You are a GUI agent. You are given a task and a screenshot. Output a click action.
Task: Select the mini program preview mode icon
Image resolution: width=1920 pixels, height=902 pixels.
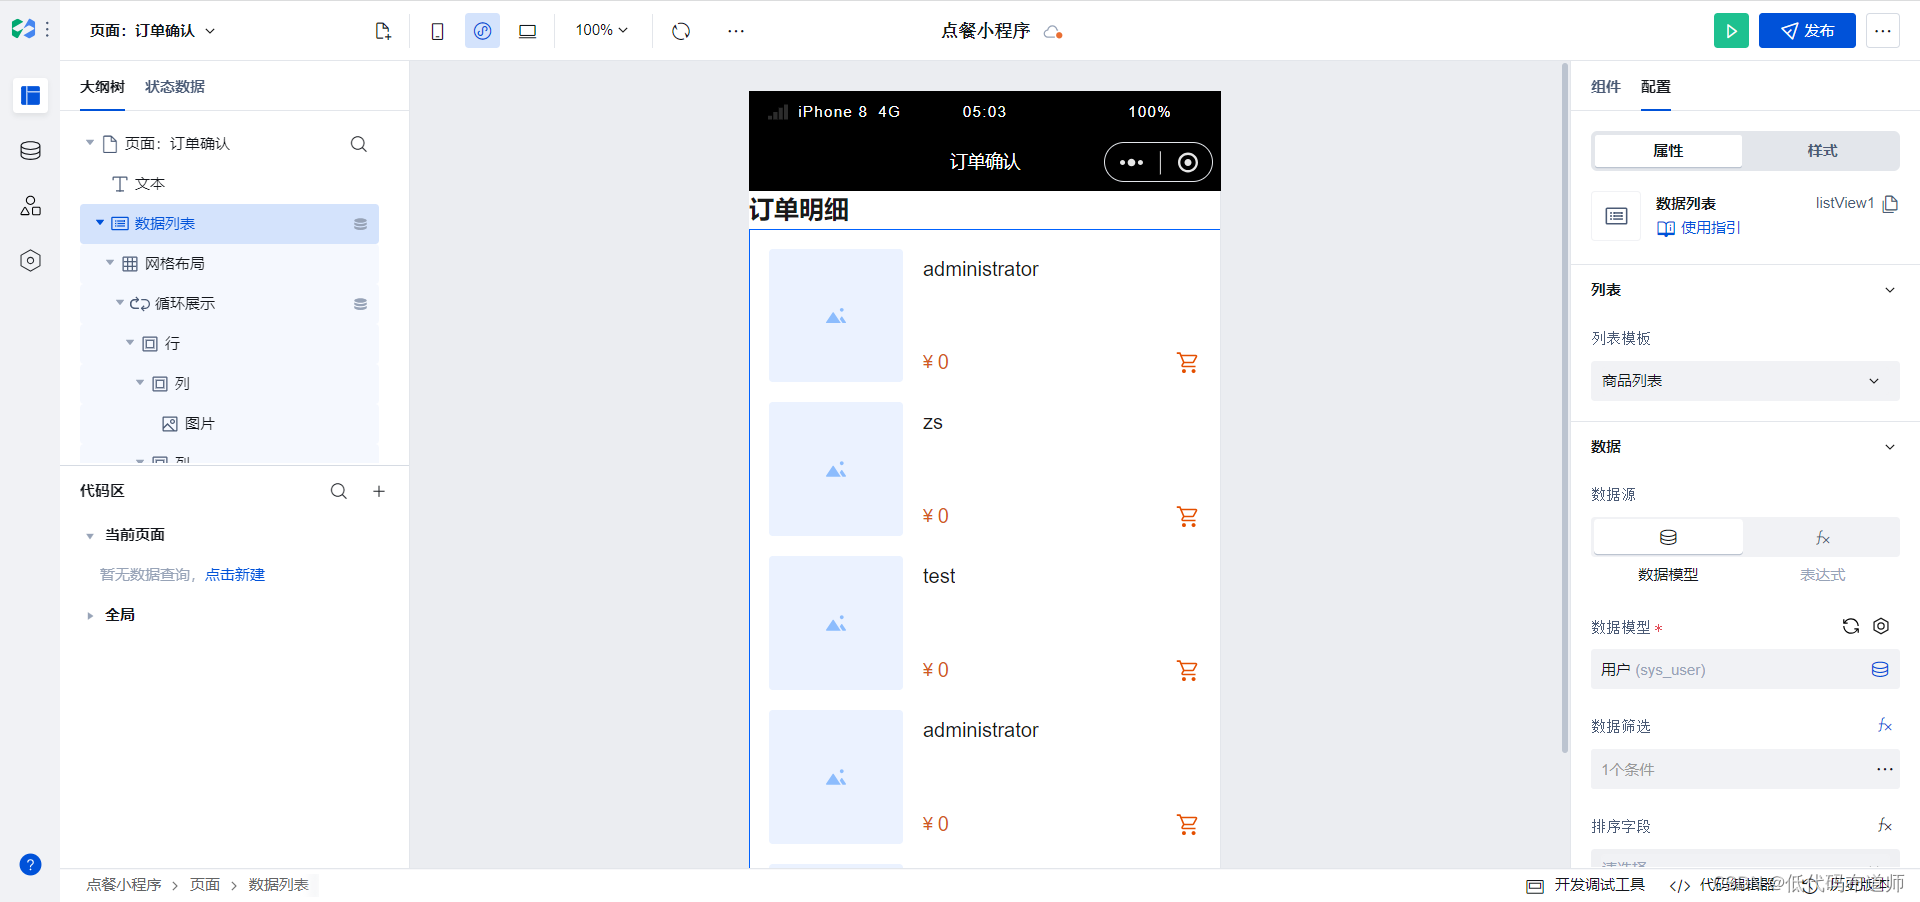click(x=482, y=31)
